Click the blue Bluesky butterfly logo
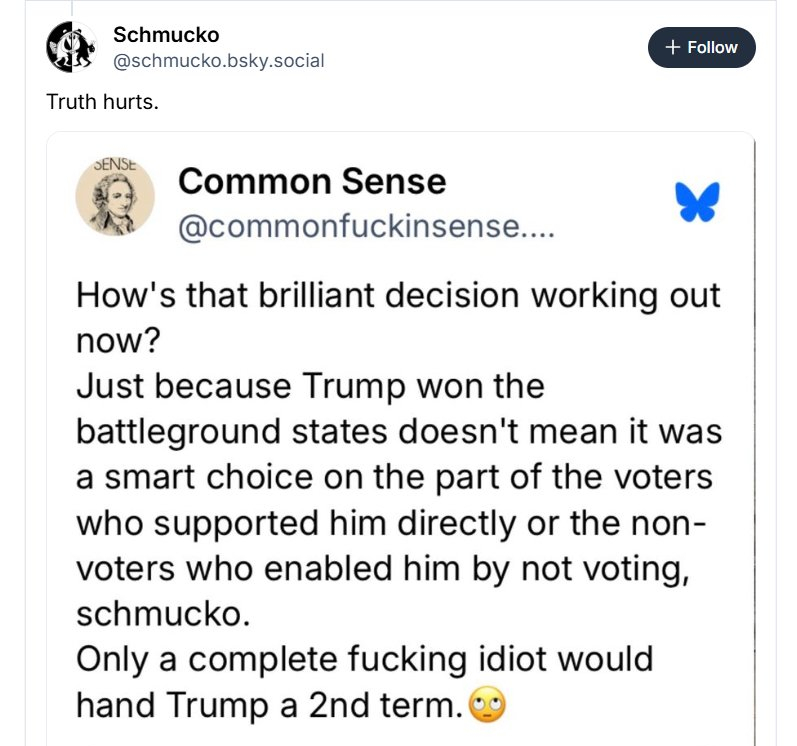The image size is (797, 746). coord(697,202)
